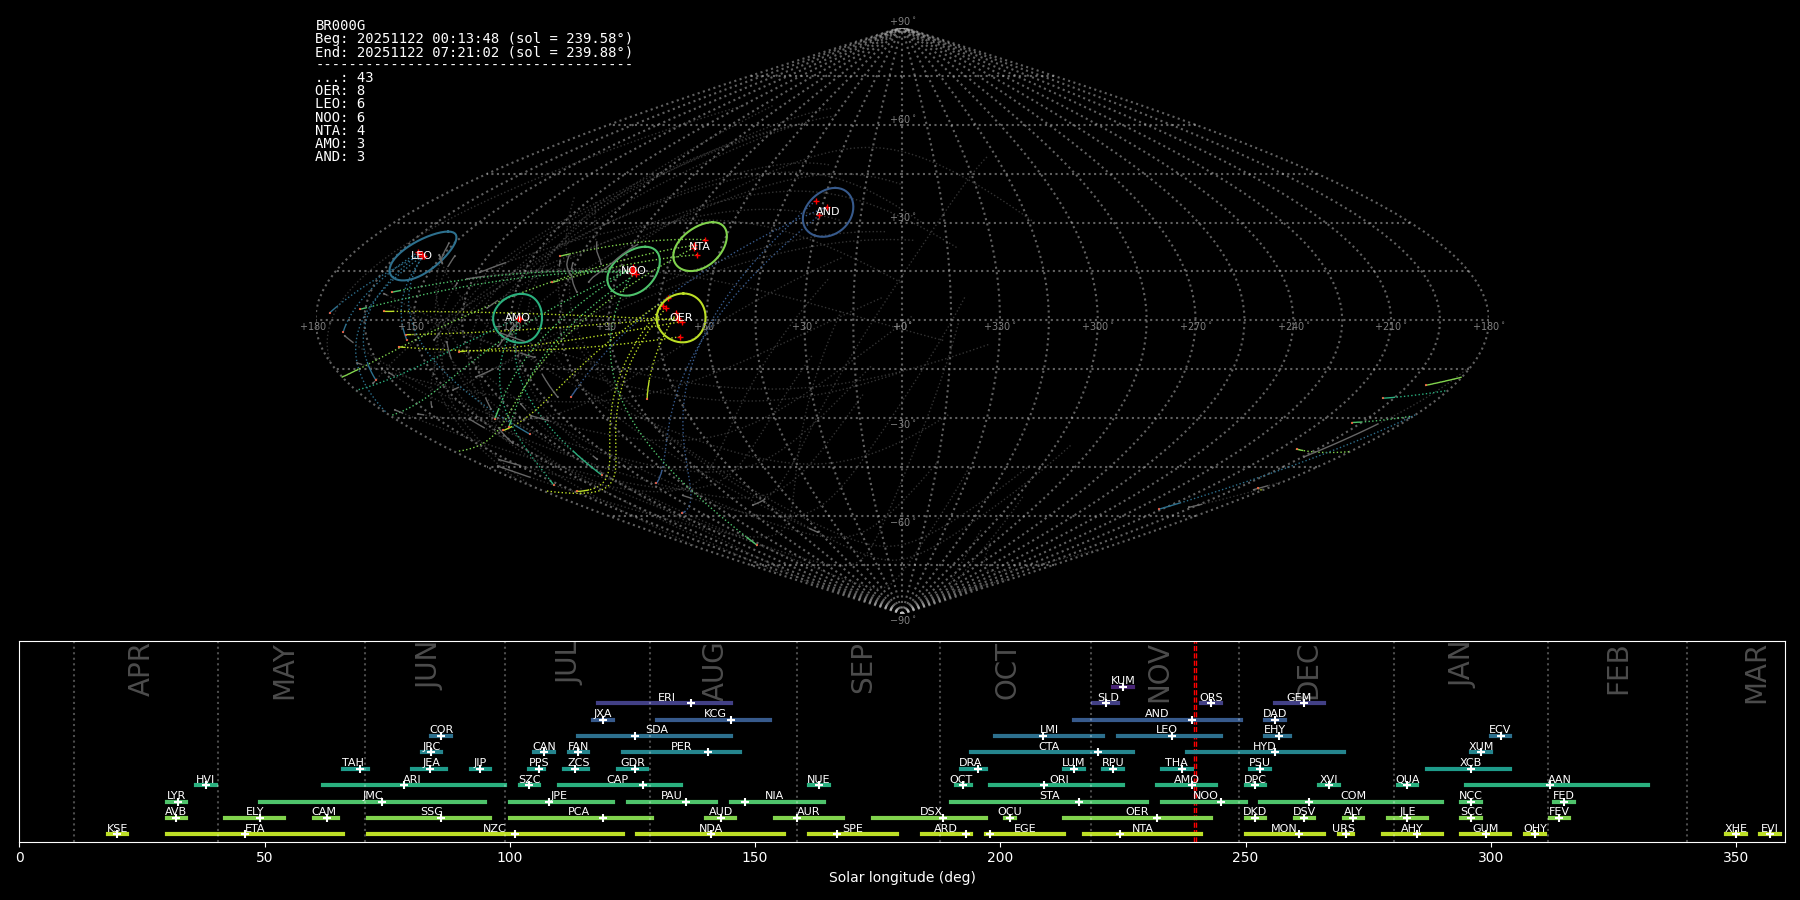Click the 'AMO: 3' count in legend
Viewport: 1800px width, 900px height.
click(x=340, y=143)
